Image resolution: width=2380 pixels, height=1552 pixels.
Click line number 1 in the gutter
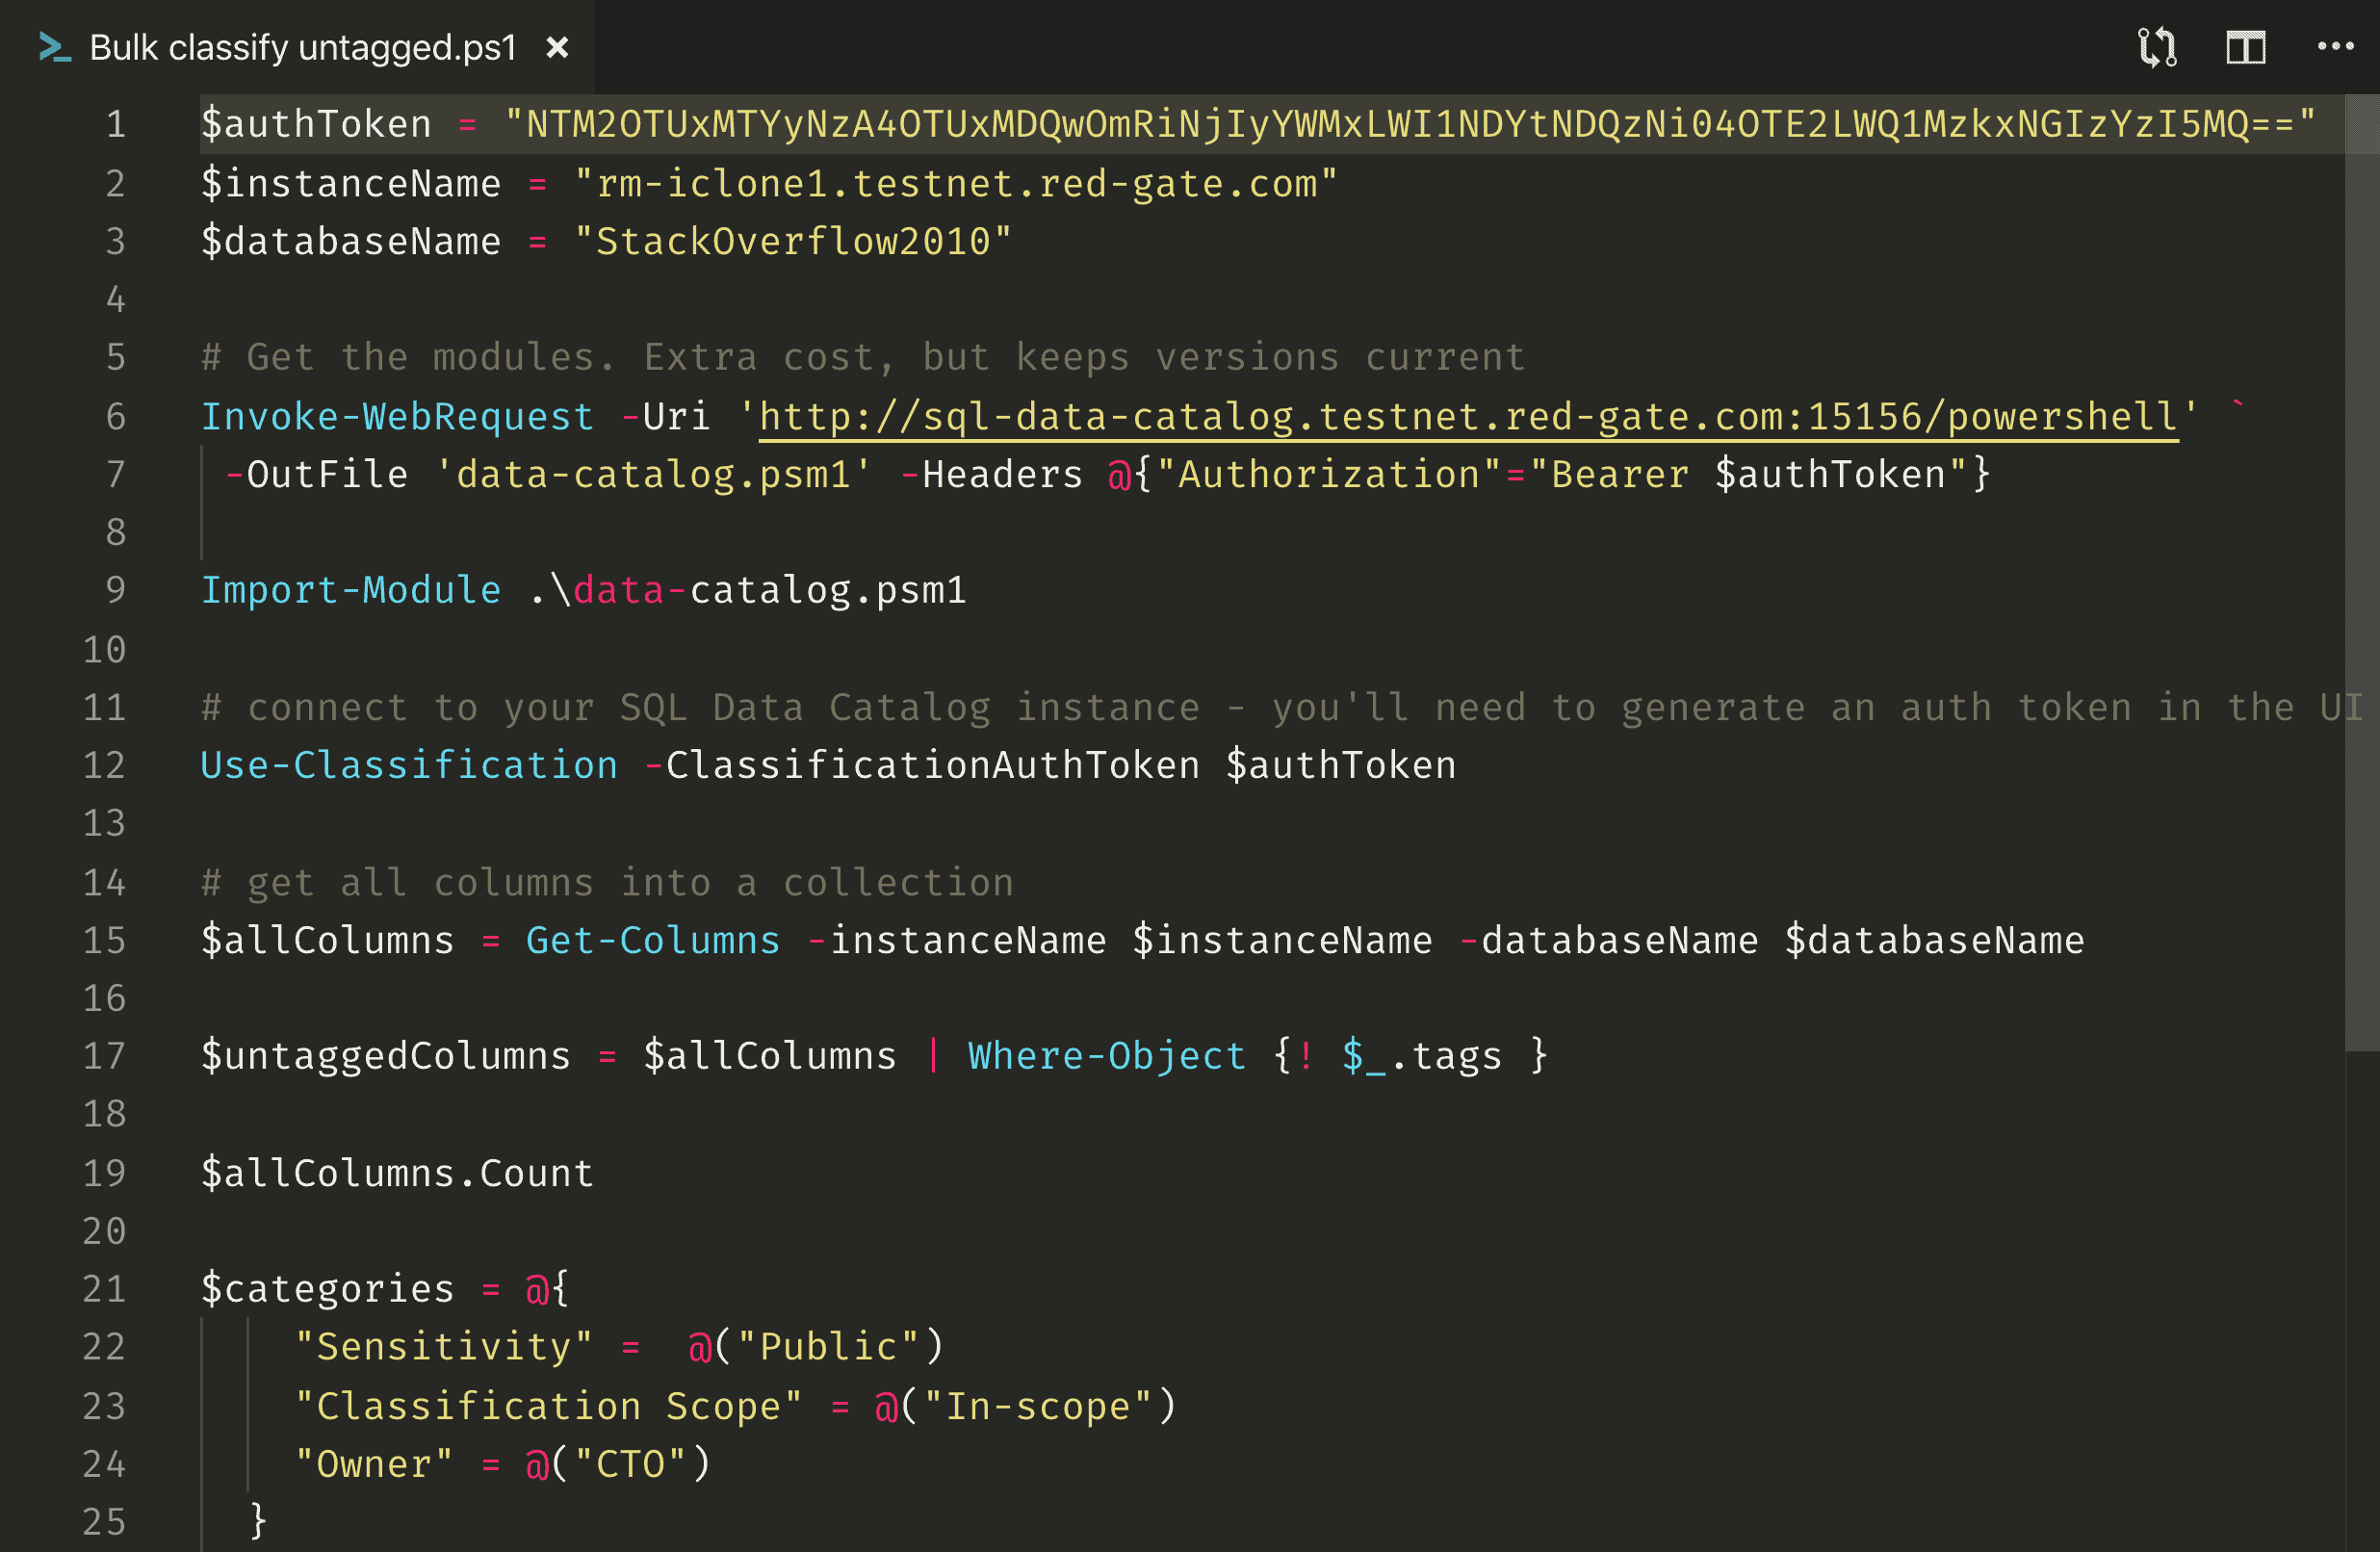coord(116,124)
